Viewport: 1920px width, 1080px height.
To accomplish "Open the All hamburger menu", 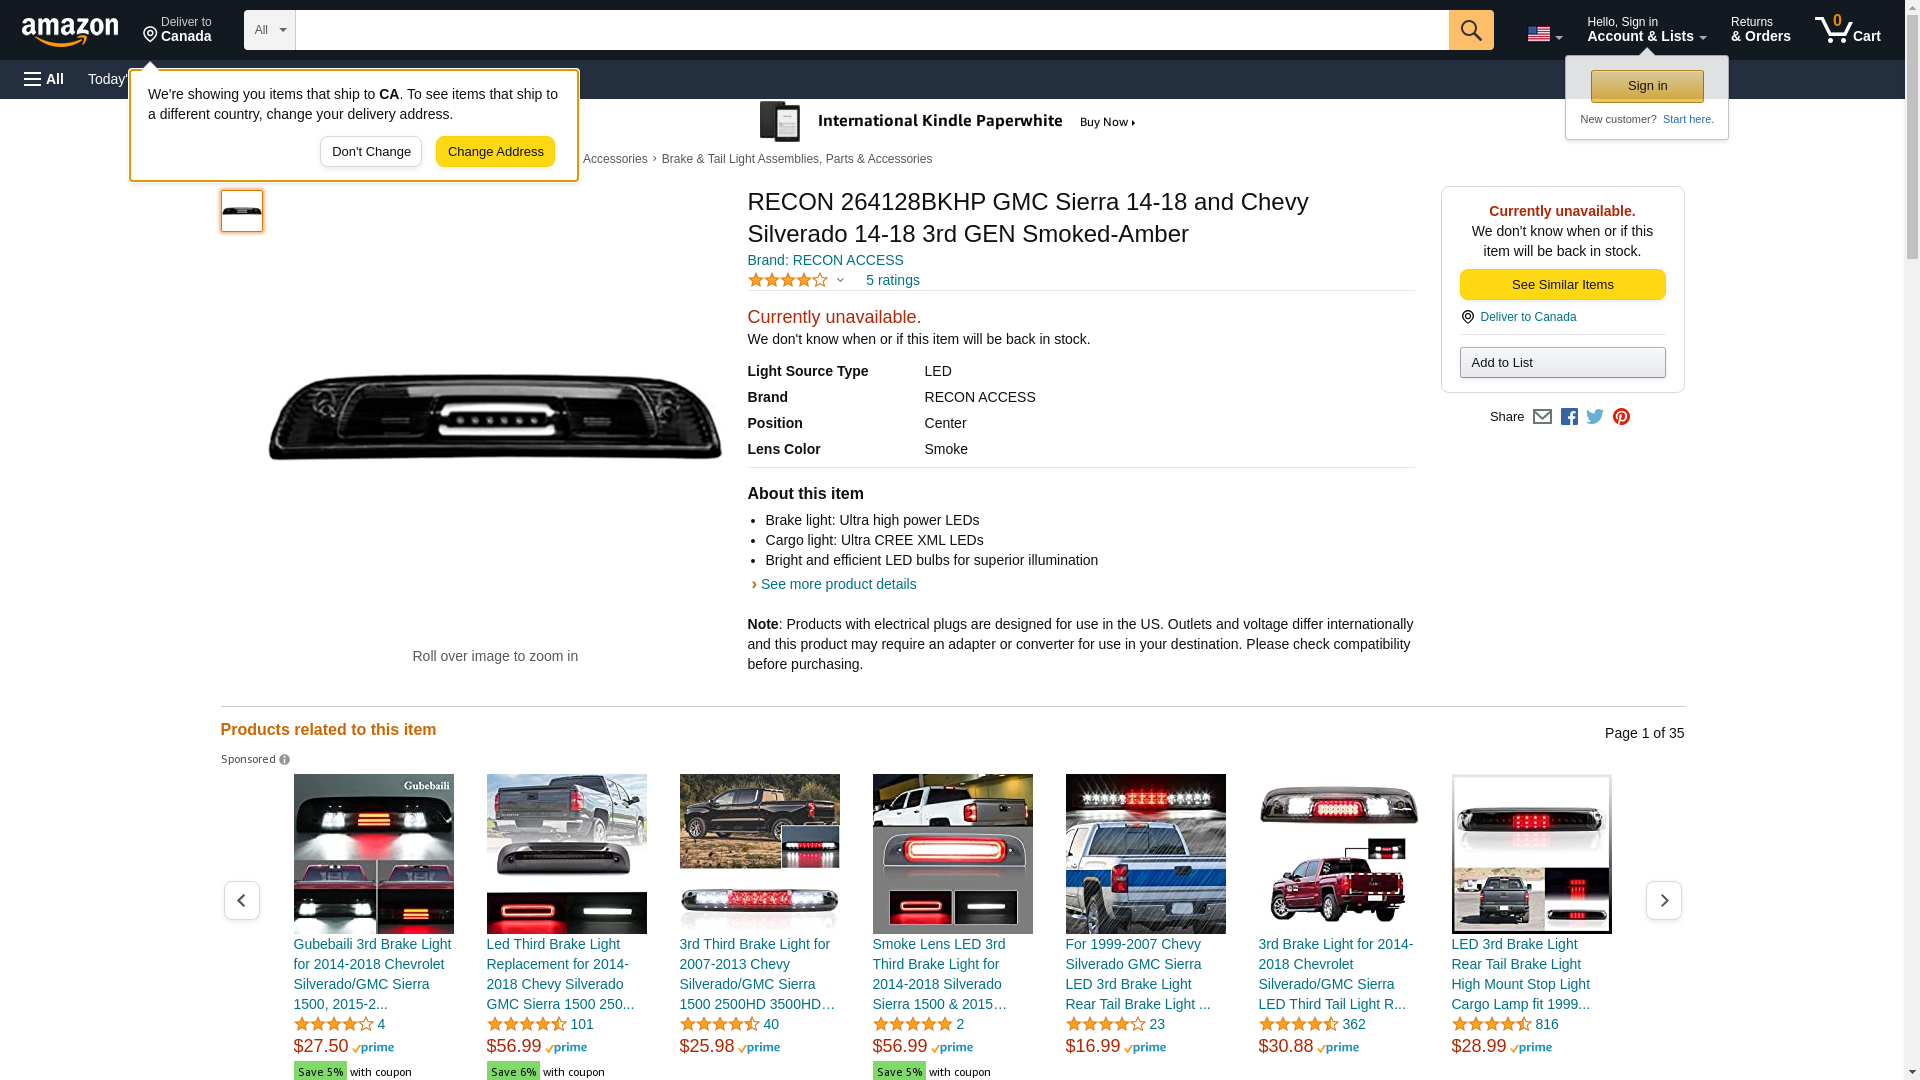I will pos(44,79).
